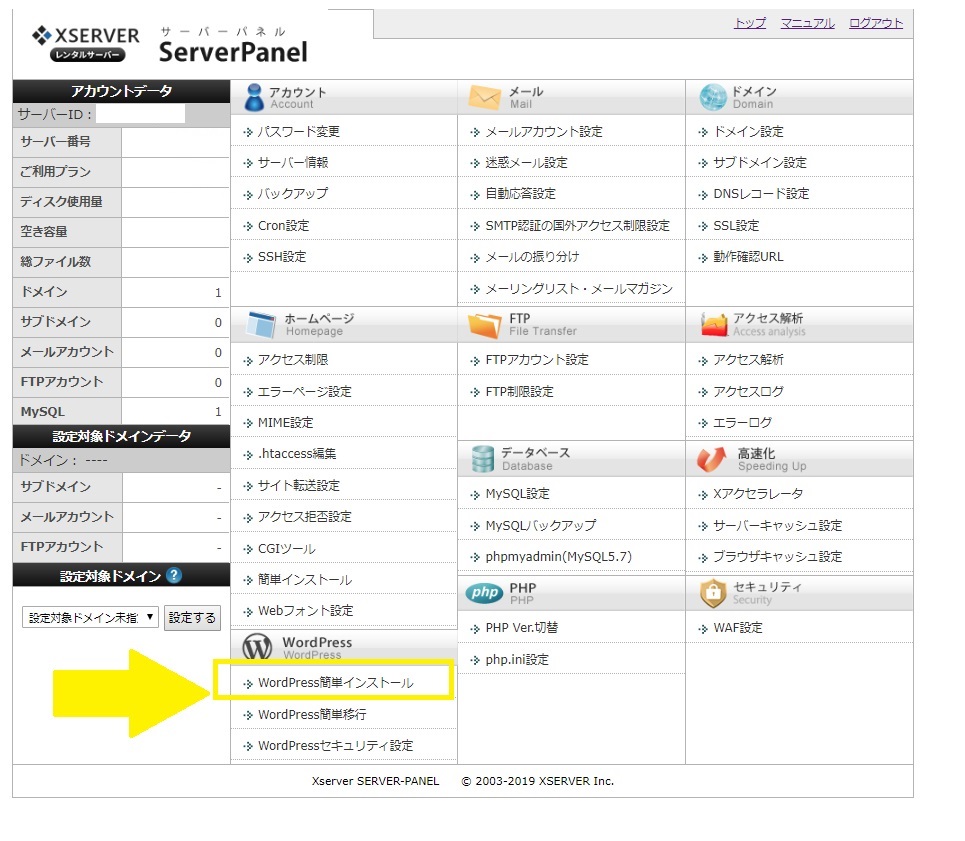Click the 設定する button
Viewport: 965px width, 841px height.
(192, 618)
